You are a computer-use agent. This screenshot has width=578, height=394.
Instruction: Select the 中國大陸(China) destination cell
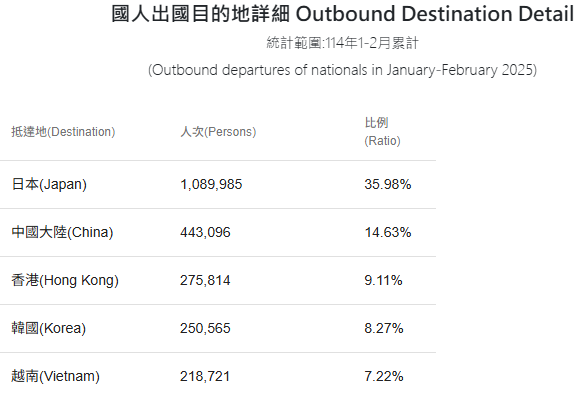(62, 232)
